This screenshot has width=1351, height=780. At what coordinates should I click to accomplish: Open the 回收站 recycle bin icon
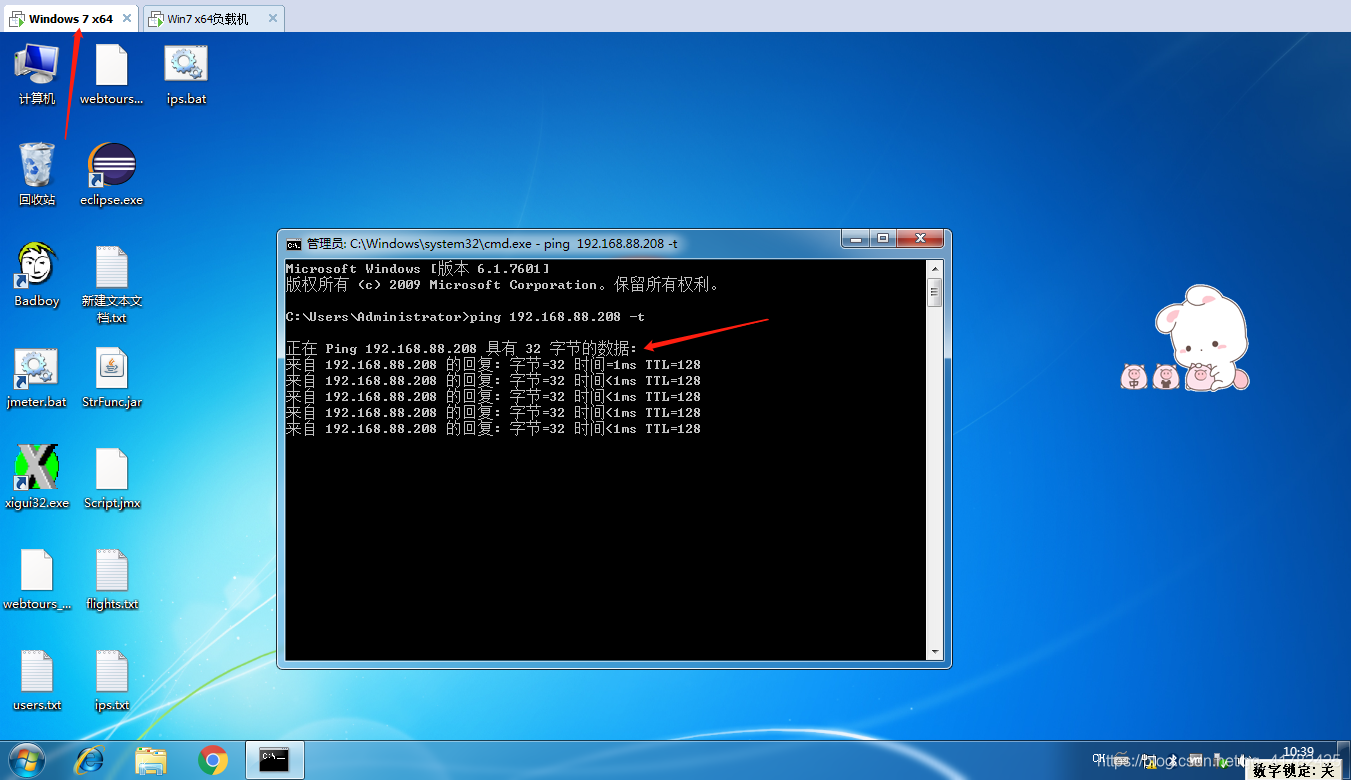coord(37,174)
